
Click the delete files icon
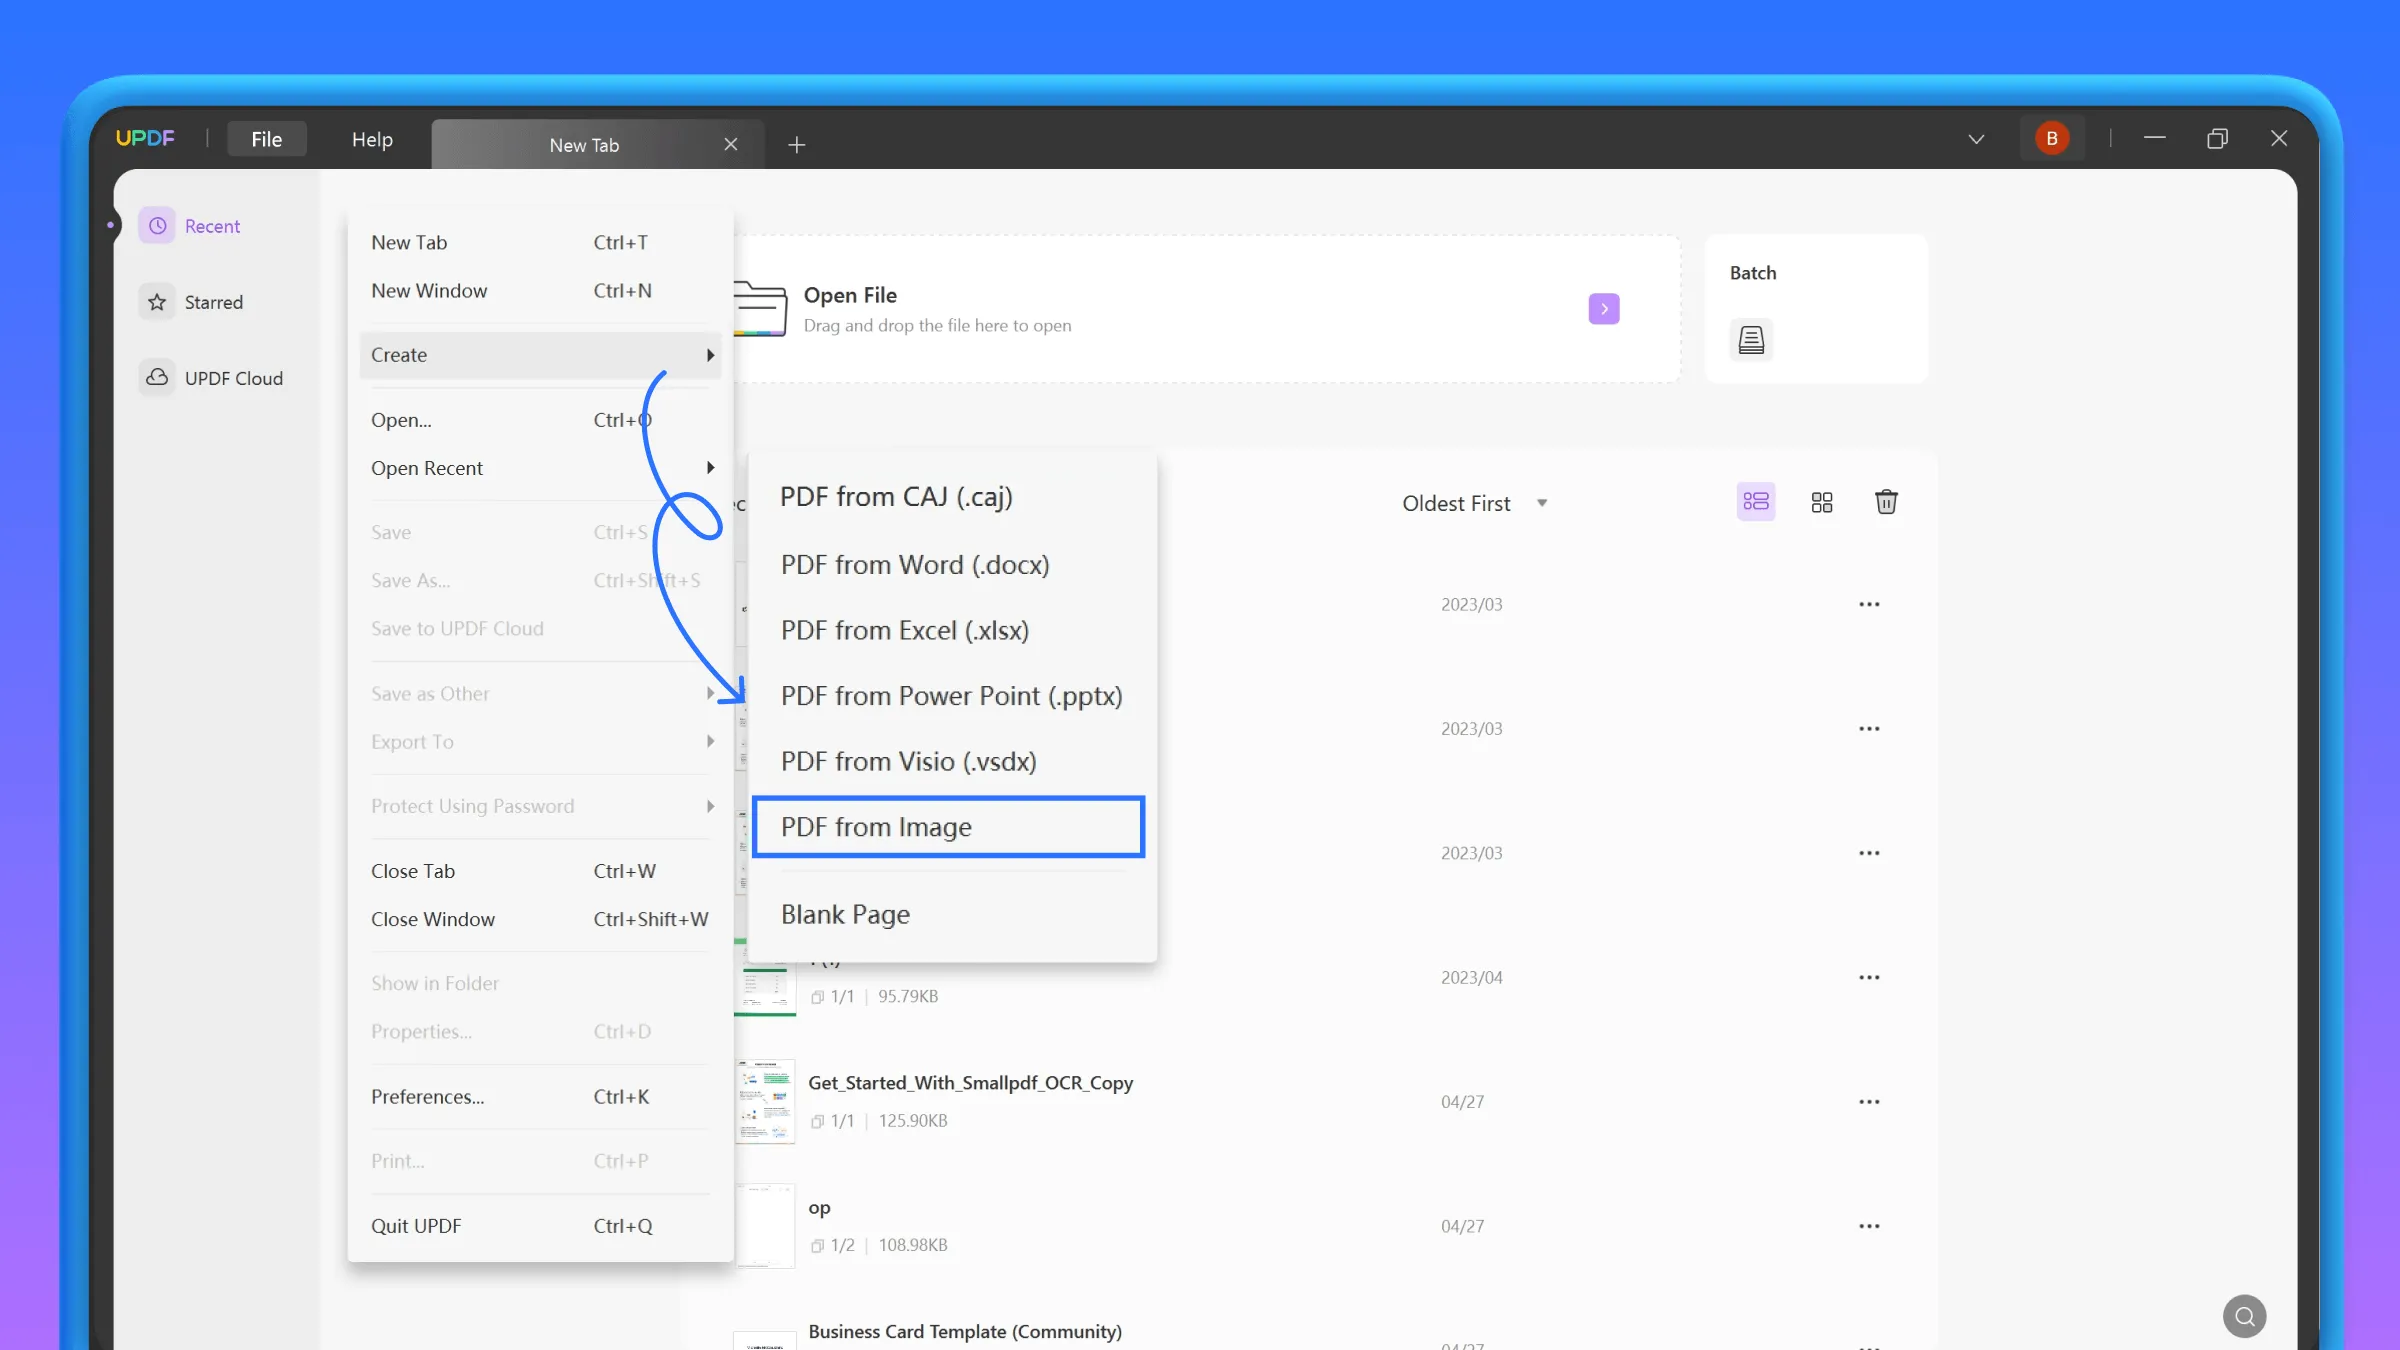click(1886, 501)
